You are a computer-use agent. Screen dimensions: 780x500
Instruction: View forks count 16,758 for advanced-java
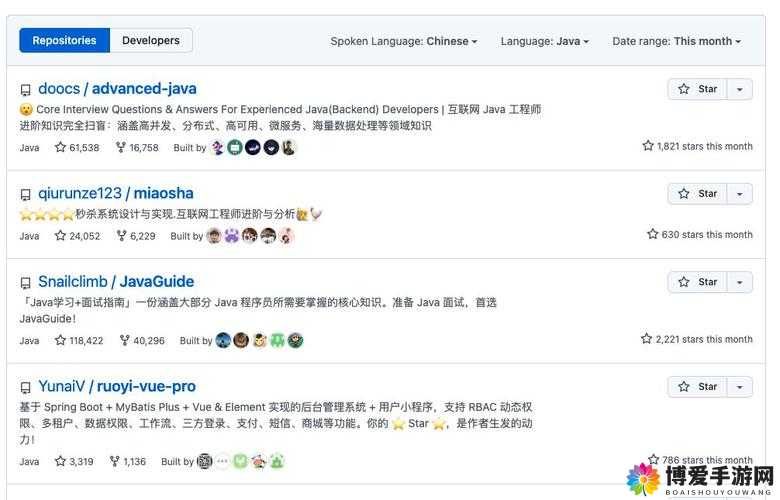pos(137,147)
